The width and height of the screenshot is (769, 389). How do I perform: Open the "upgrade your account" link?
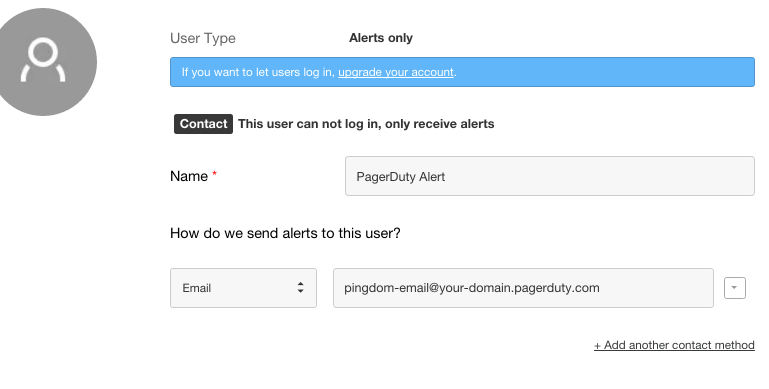click(x=396, y=72)
